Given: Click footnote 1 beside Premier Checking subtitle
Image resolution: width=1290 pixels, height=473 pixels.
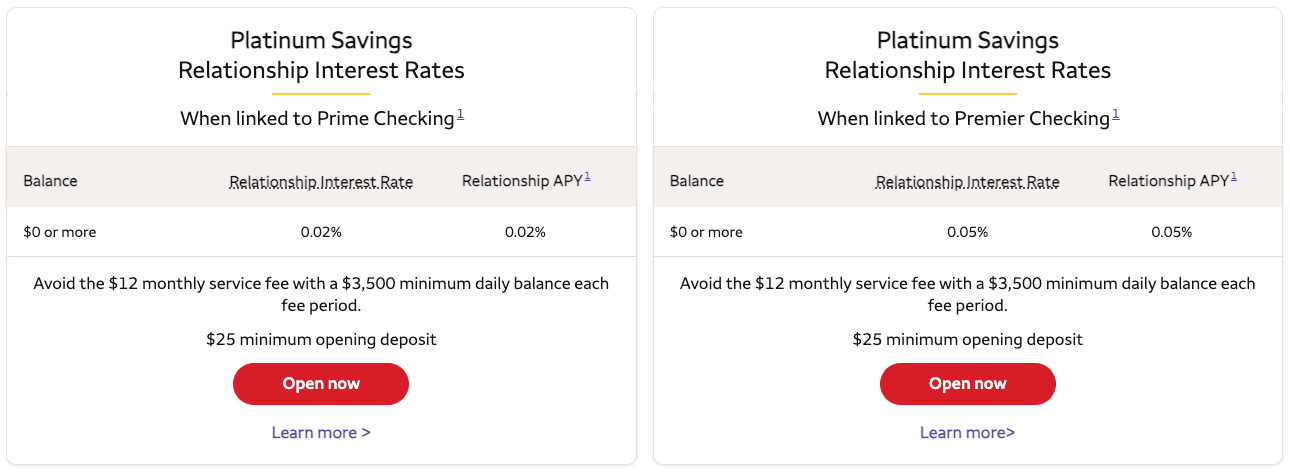Looking at the screenshot, I should [x=1115, y=115].
